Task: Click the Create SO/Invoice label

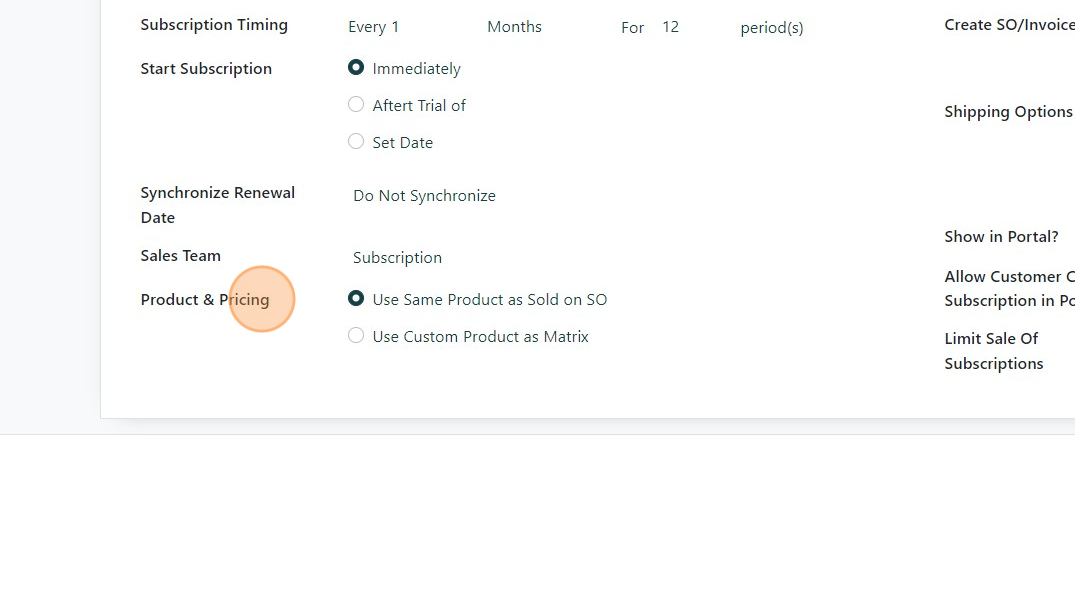Action: point(1008,25)
